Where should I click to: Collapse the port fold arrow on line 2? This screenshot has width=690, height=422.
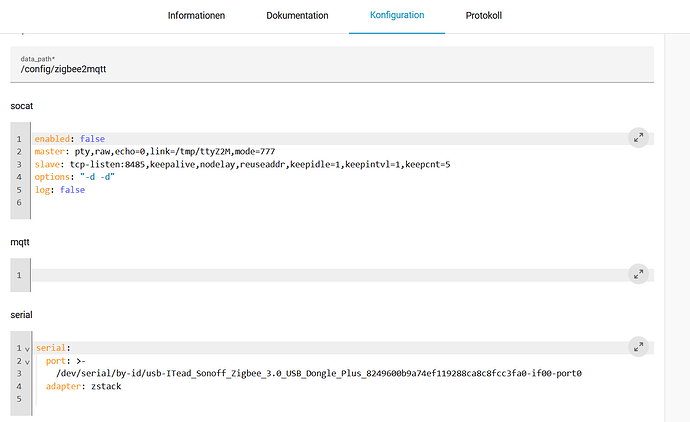click(x=27, y=362)
